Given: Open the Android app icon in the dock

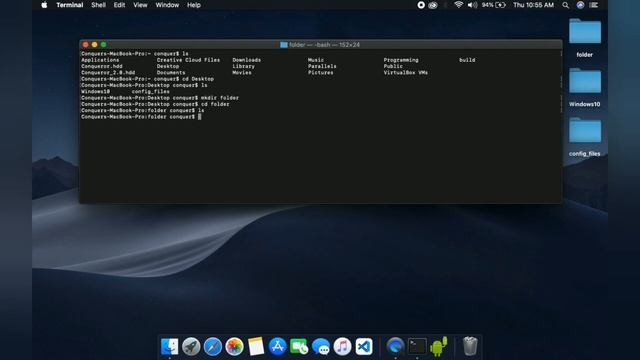Looking at the screenshot, I should (439, 347).
